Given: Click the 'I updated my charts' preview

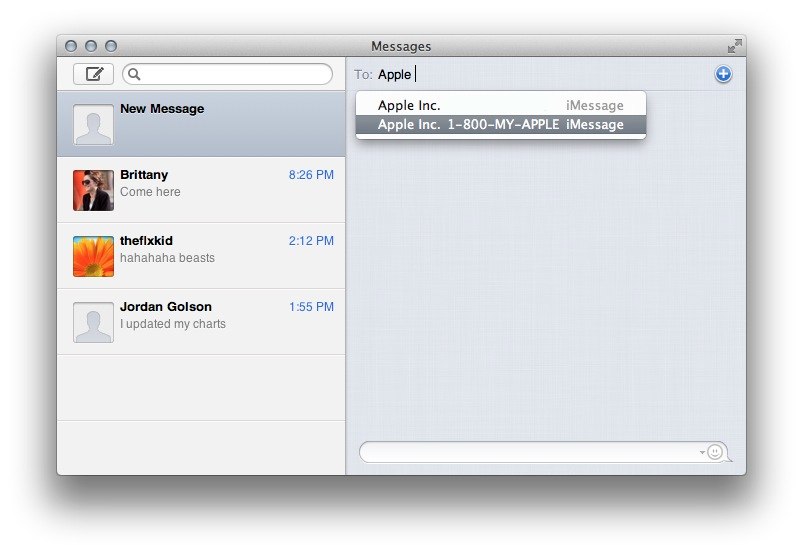Looking at the screenshot, I should (173, 324).
